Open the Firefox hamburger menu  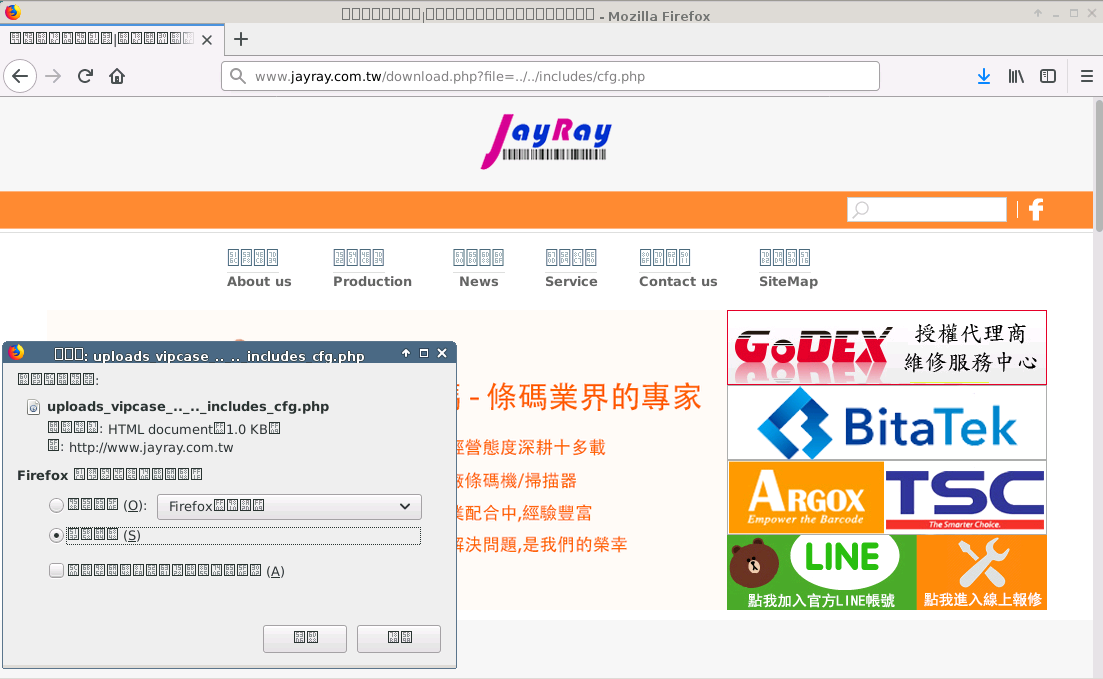(1086, 76)
